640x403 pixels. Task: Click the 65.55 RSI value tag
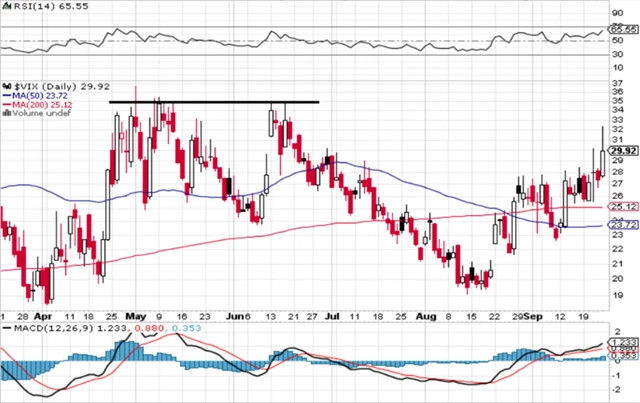(622, 31)
